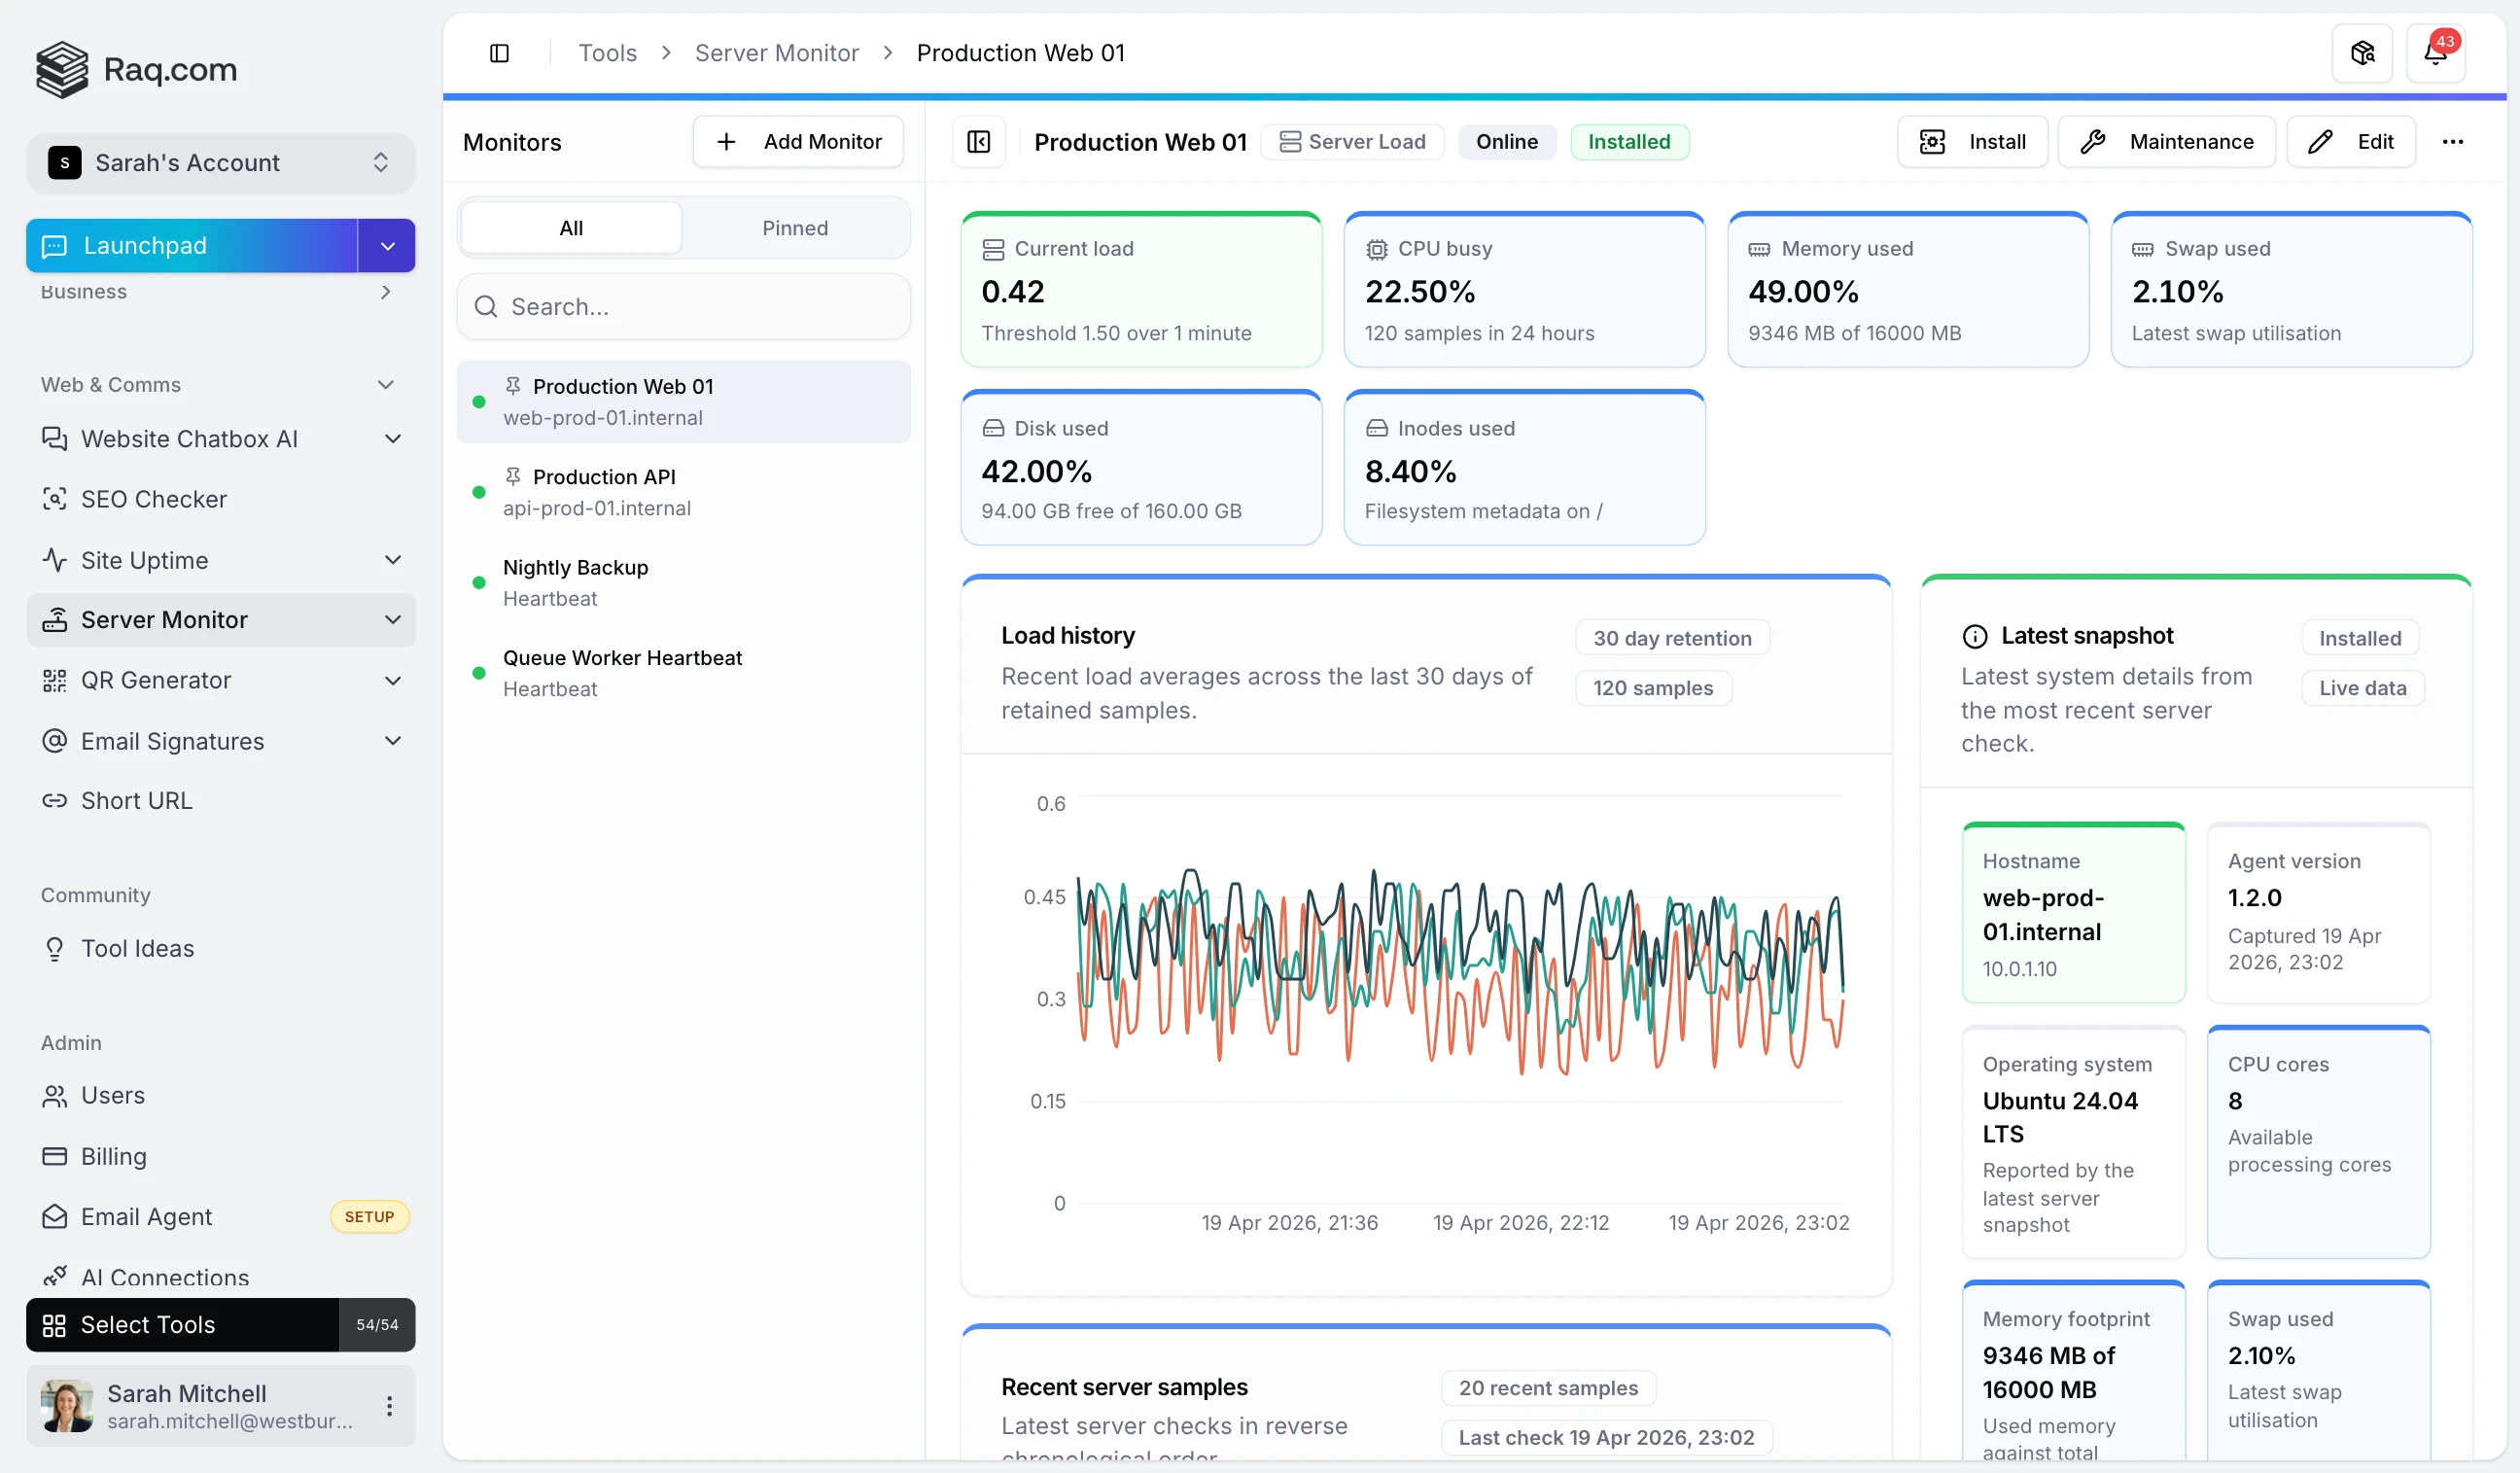Click the Site Uptime icon
2520x1473 pixels.
pyautogui.click(x=55, y=560)
